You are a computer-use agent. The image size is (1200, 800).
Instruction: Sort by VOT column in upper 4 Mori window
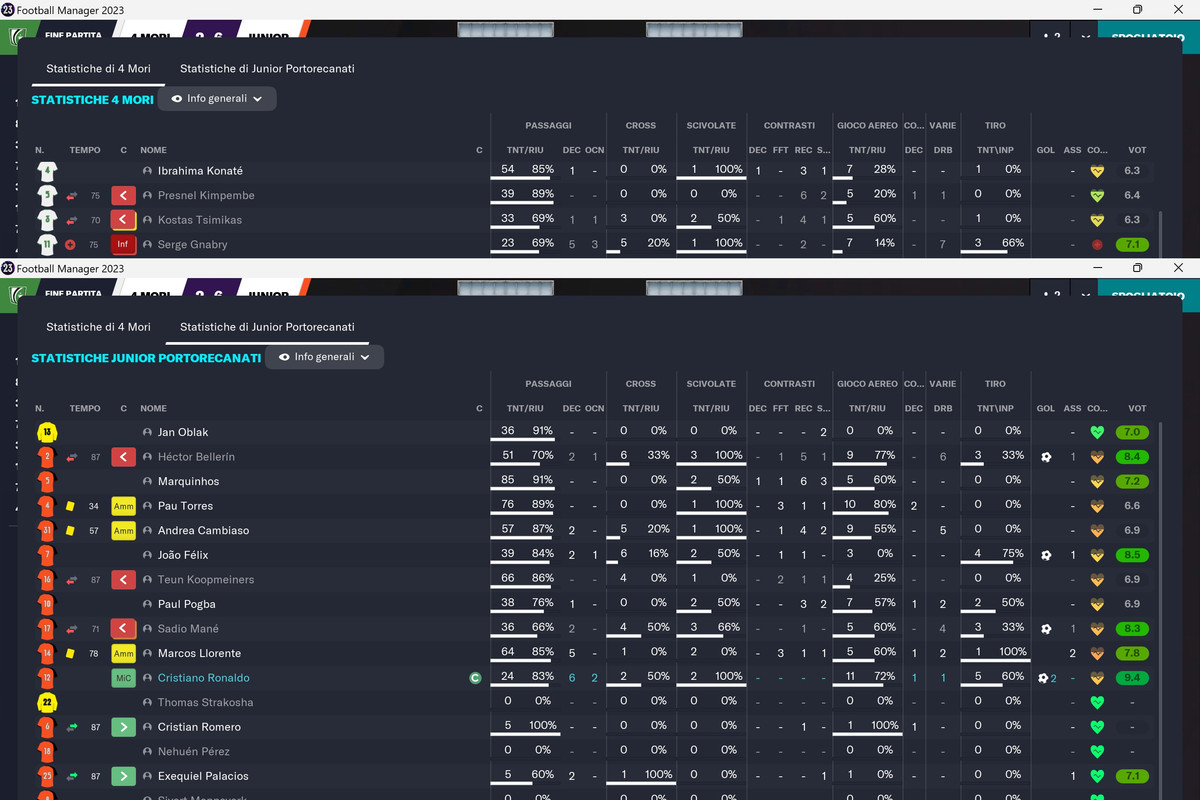click(1137, 150)
